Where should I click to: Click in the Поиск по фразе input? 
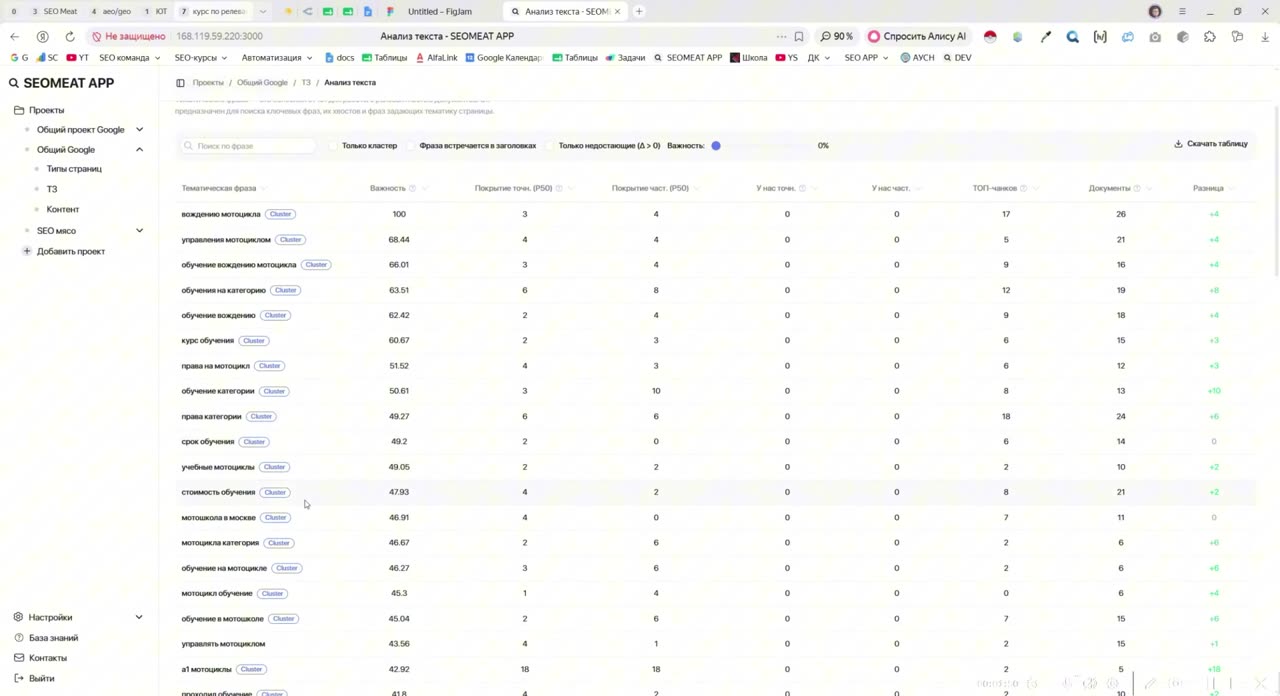[248, 146]
